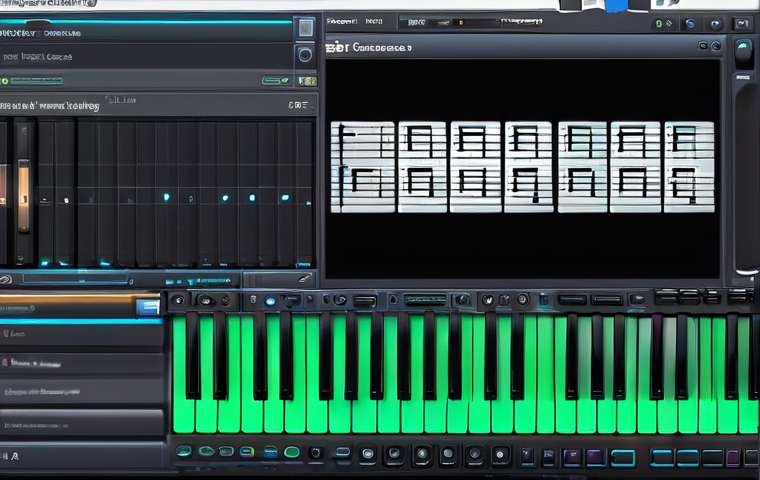Click the third of three round icons past the LCD knob

point(522,300)
